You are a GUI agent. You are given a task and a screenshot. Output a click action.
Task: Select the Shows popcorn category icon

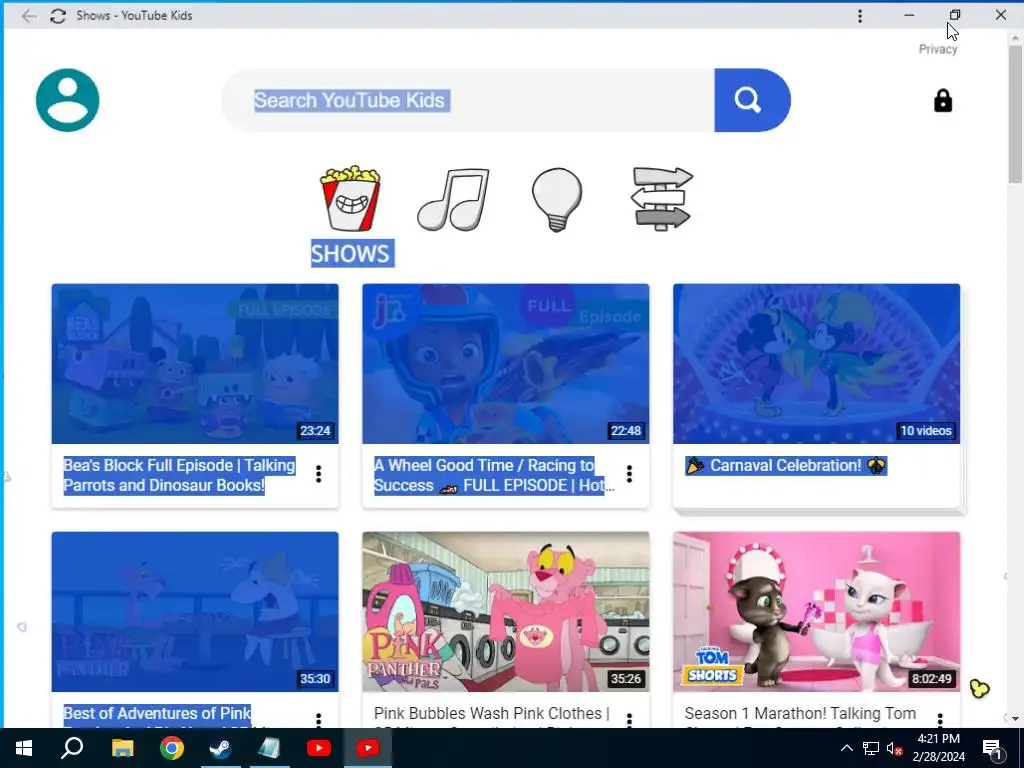[x=350, y=198]
